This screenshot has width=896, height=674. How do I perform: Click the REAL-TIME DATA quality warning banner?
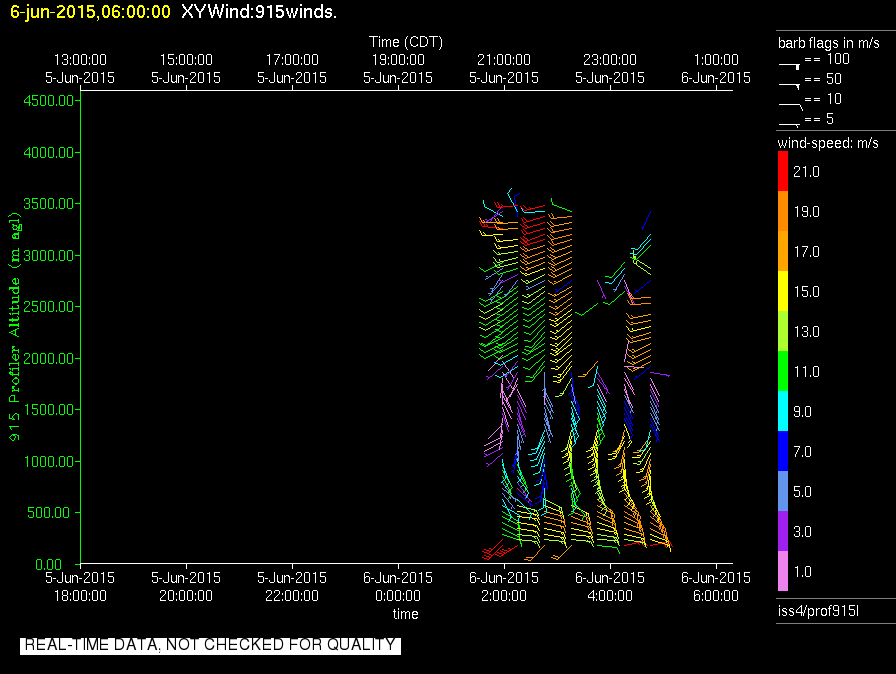210,645
